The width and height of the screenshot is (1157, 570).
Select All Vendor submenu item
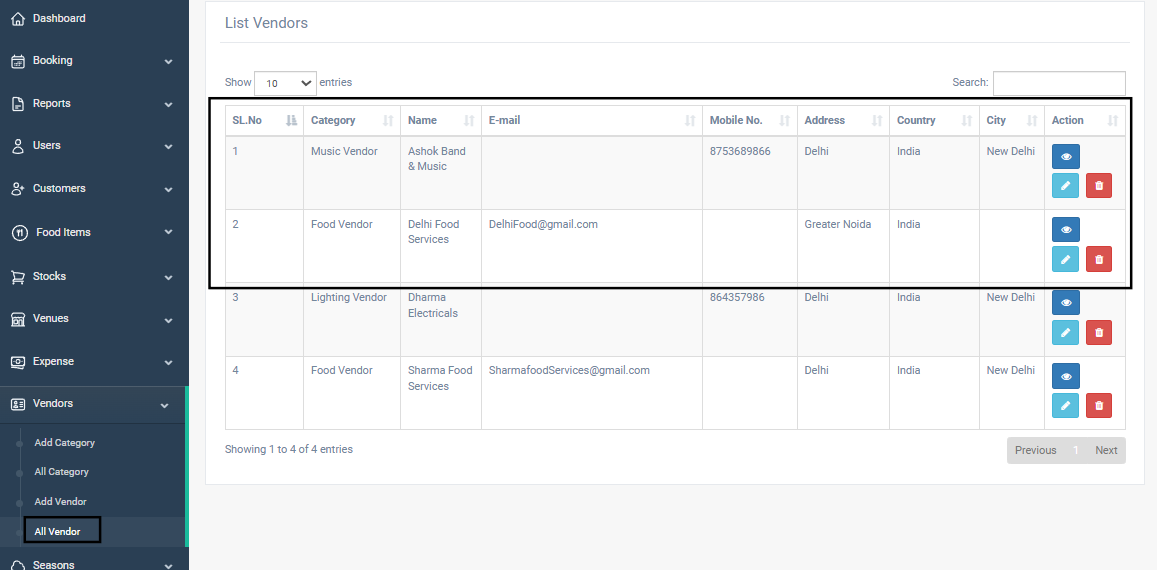tap(58, 532)
